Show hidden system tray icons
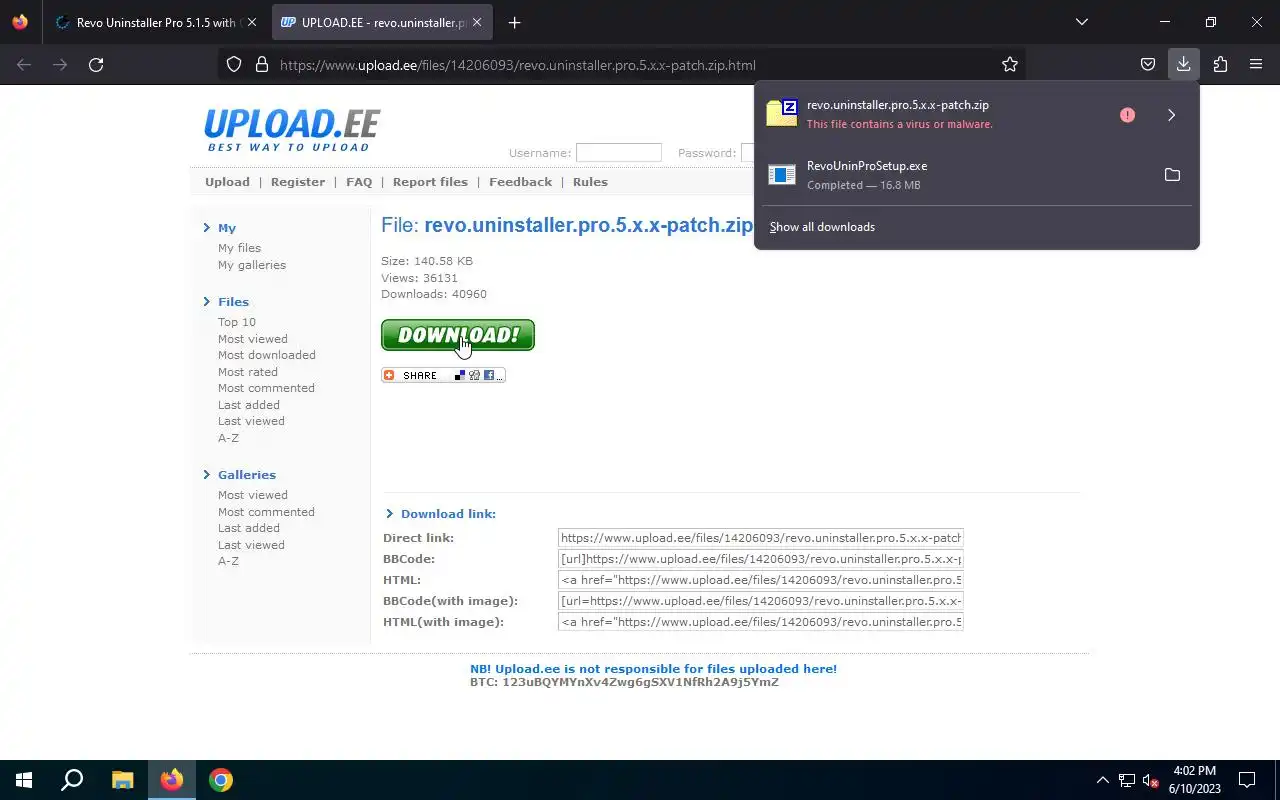This screenshot has height=800, width=1280. [1102, 780]
